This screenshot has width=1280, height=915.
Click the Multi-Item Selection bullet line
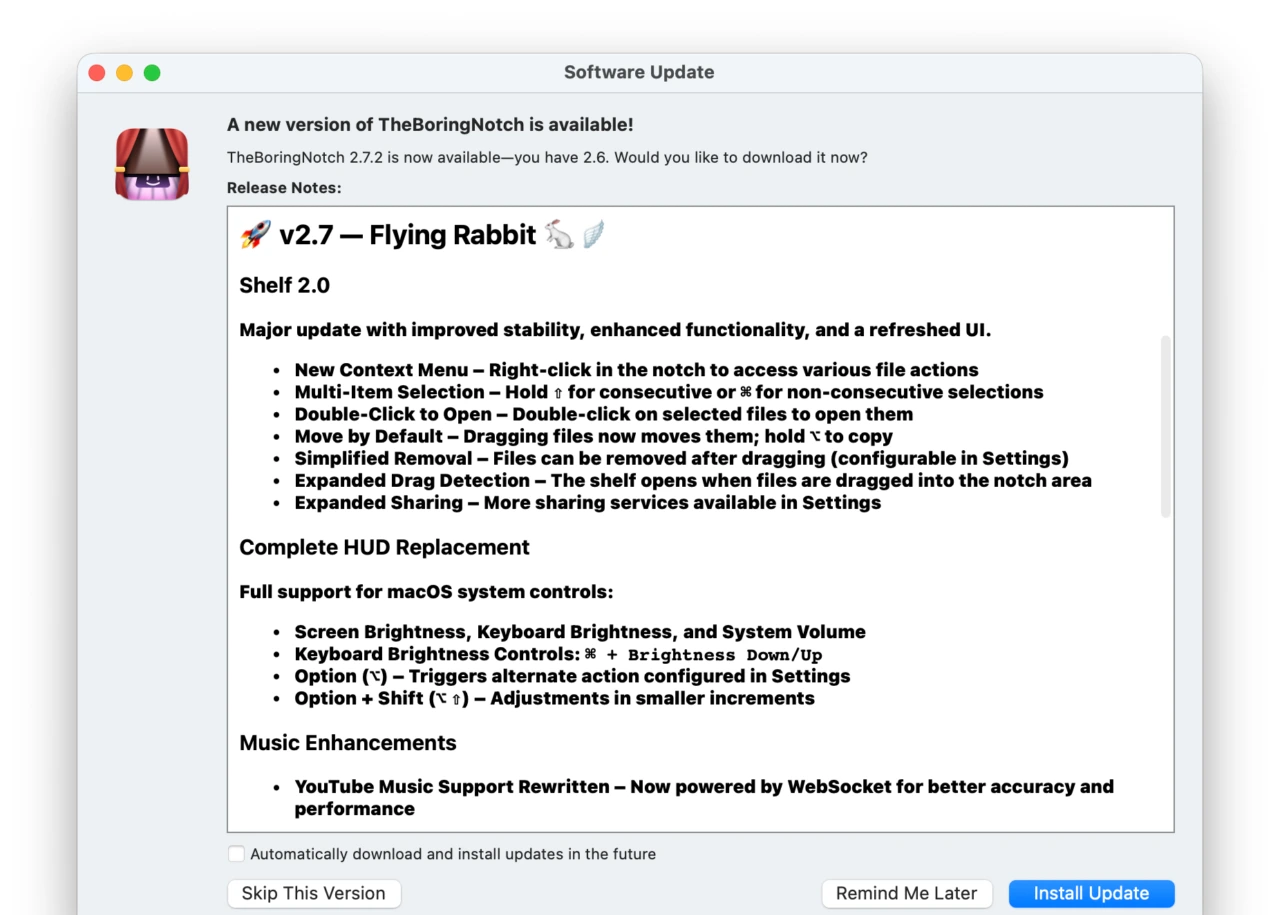[x=668, y=392]
